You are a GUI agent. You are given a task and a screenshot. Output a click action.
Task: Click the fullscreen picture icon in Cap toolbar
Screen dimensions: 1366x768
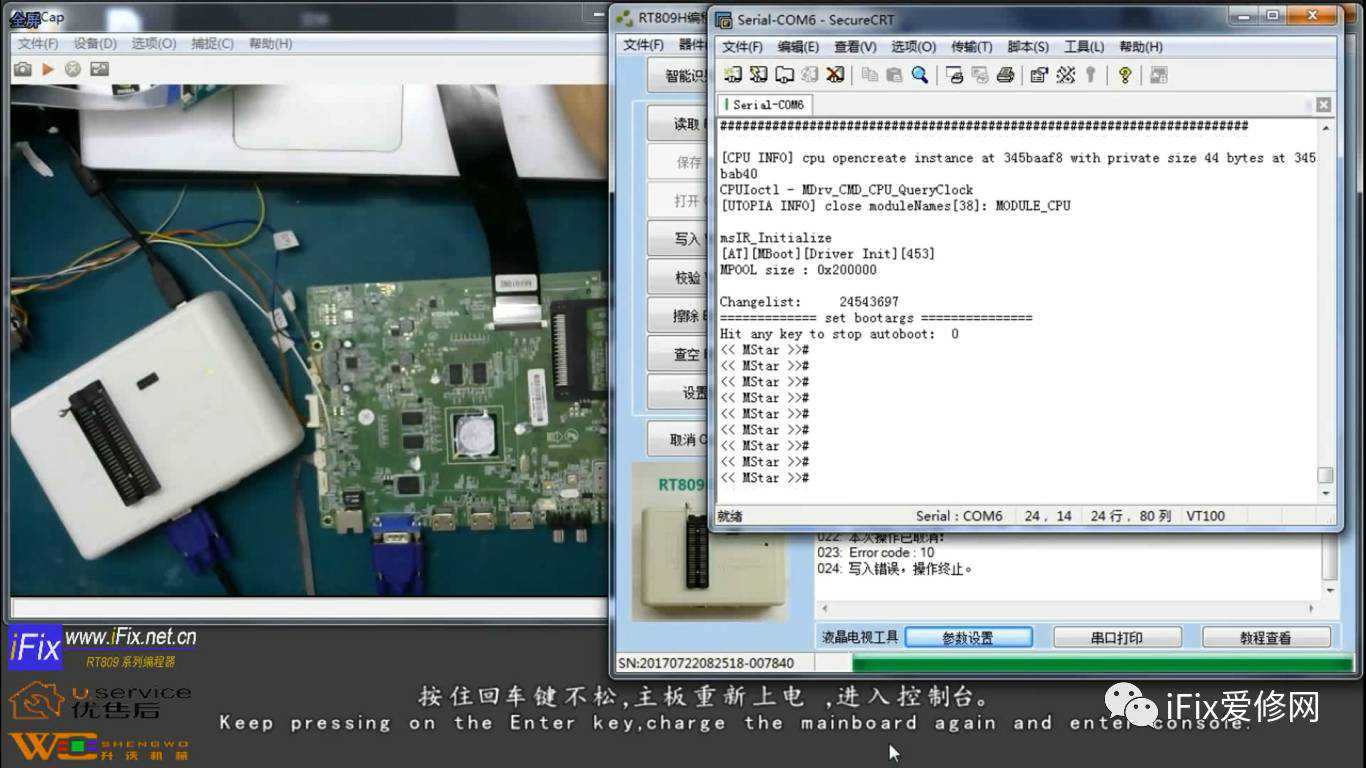pos(99,69)
